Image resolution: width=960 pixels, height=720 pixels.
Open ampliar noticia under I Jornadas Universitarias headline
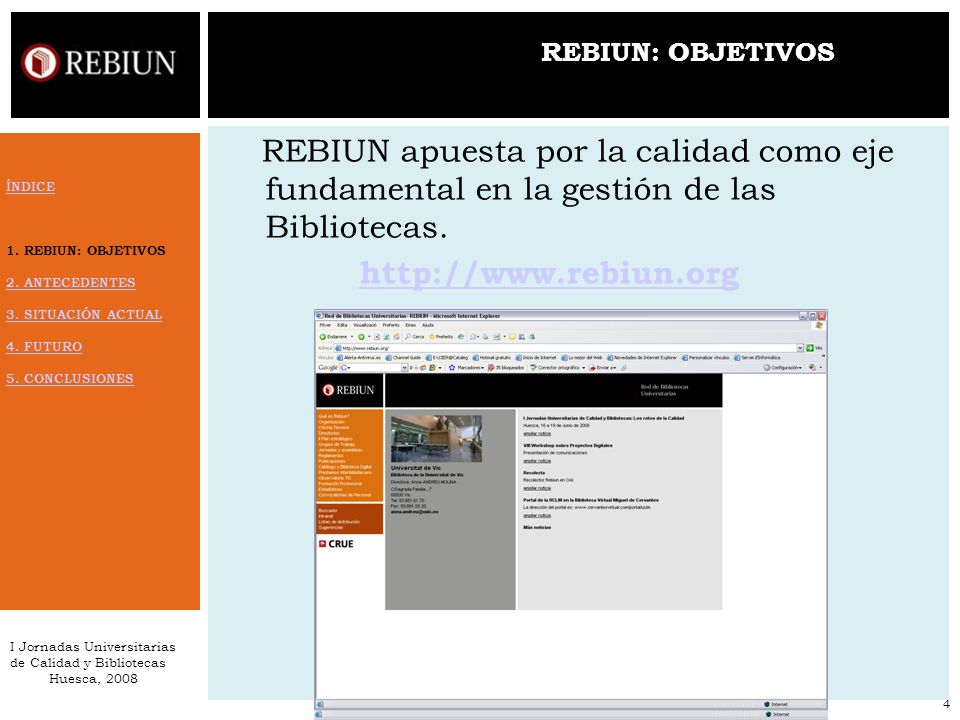click(x=537, y=433)
